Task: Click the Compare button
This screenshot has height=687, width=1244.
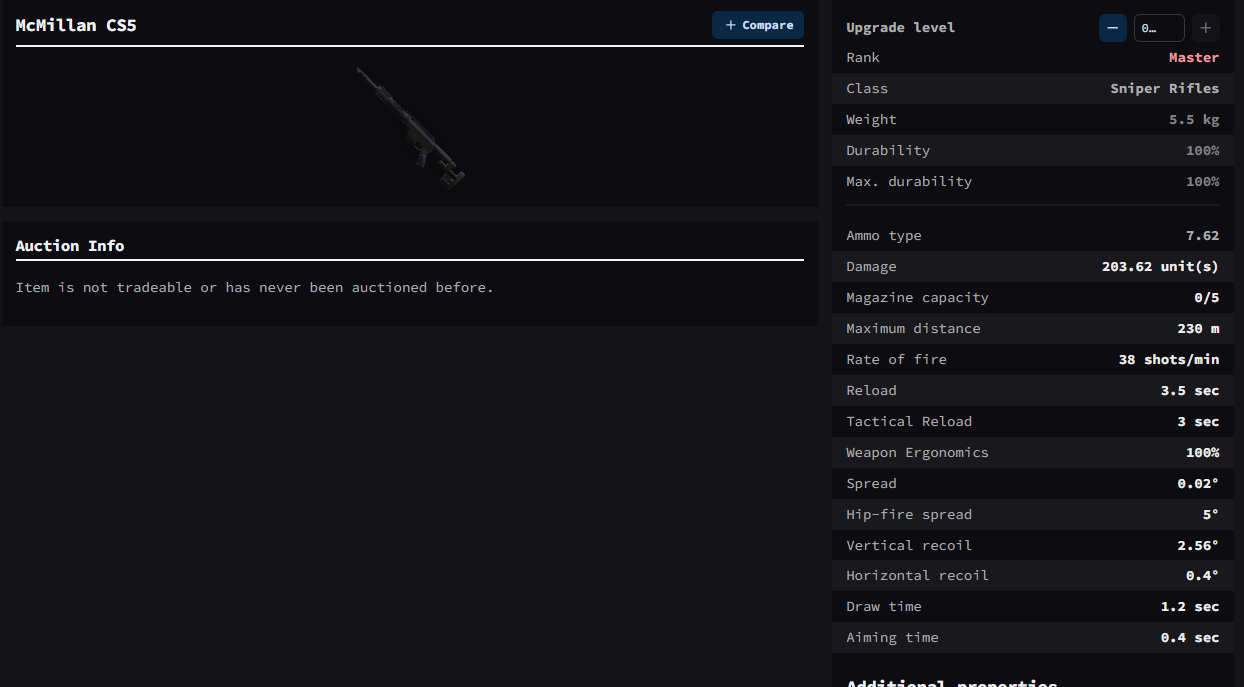Action: (x=757, y=25)
